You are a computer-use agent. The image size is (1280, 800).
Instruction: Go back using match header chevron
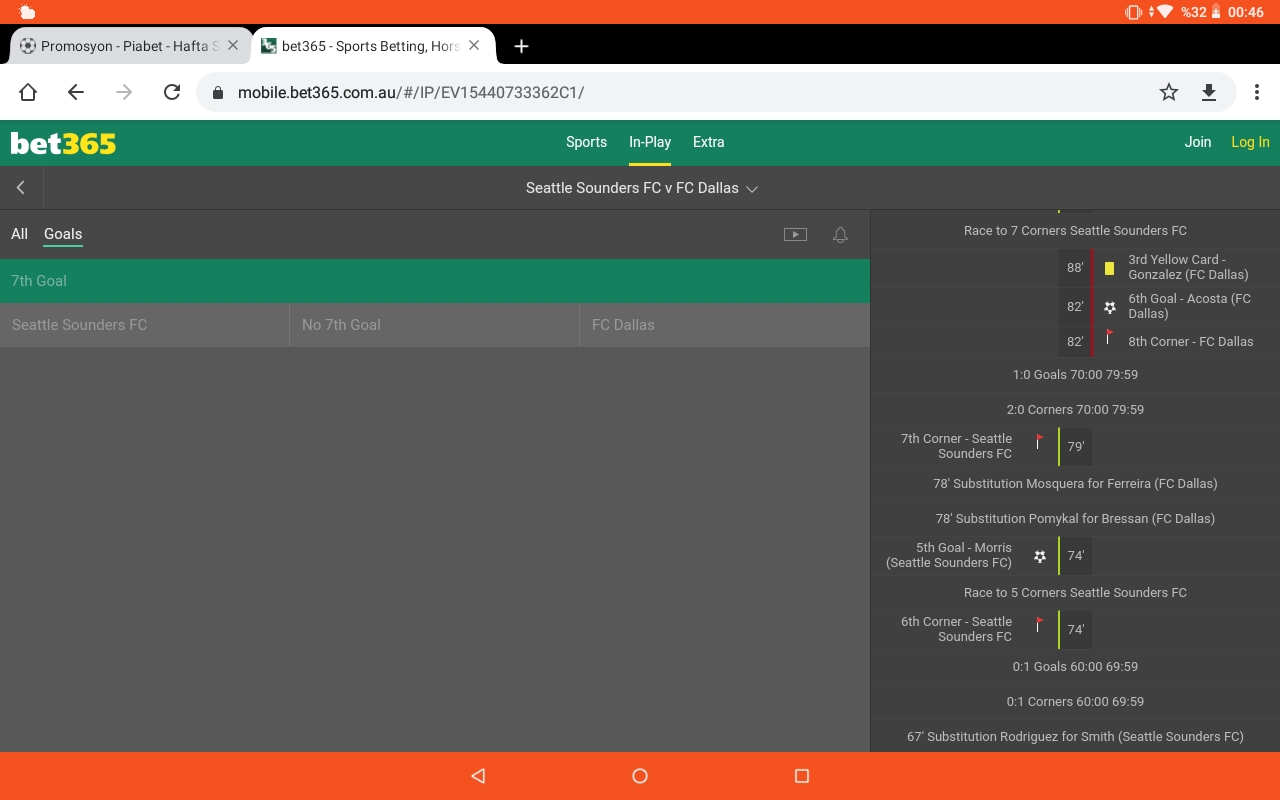click(21, 188)
